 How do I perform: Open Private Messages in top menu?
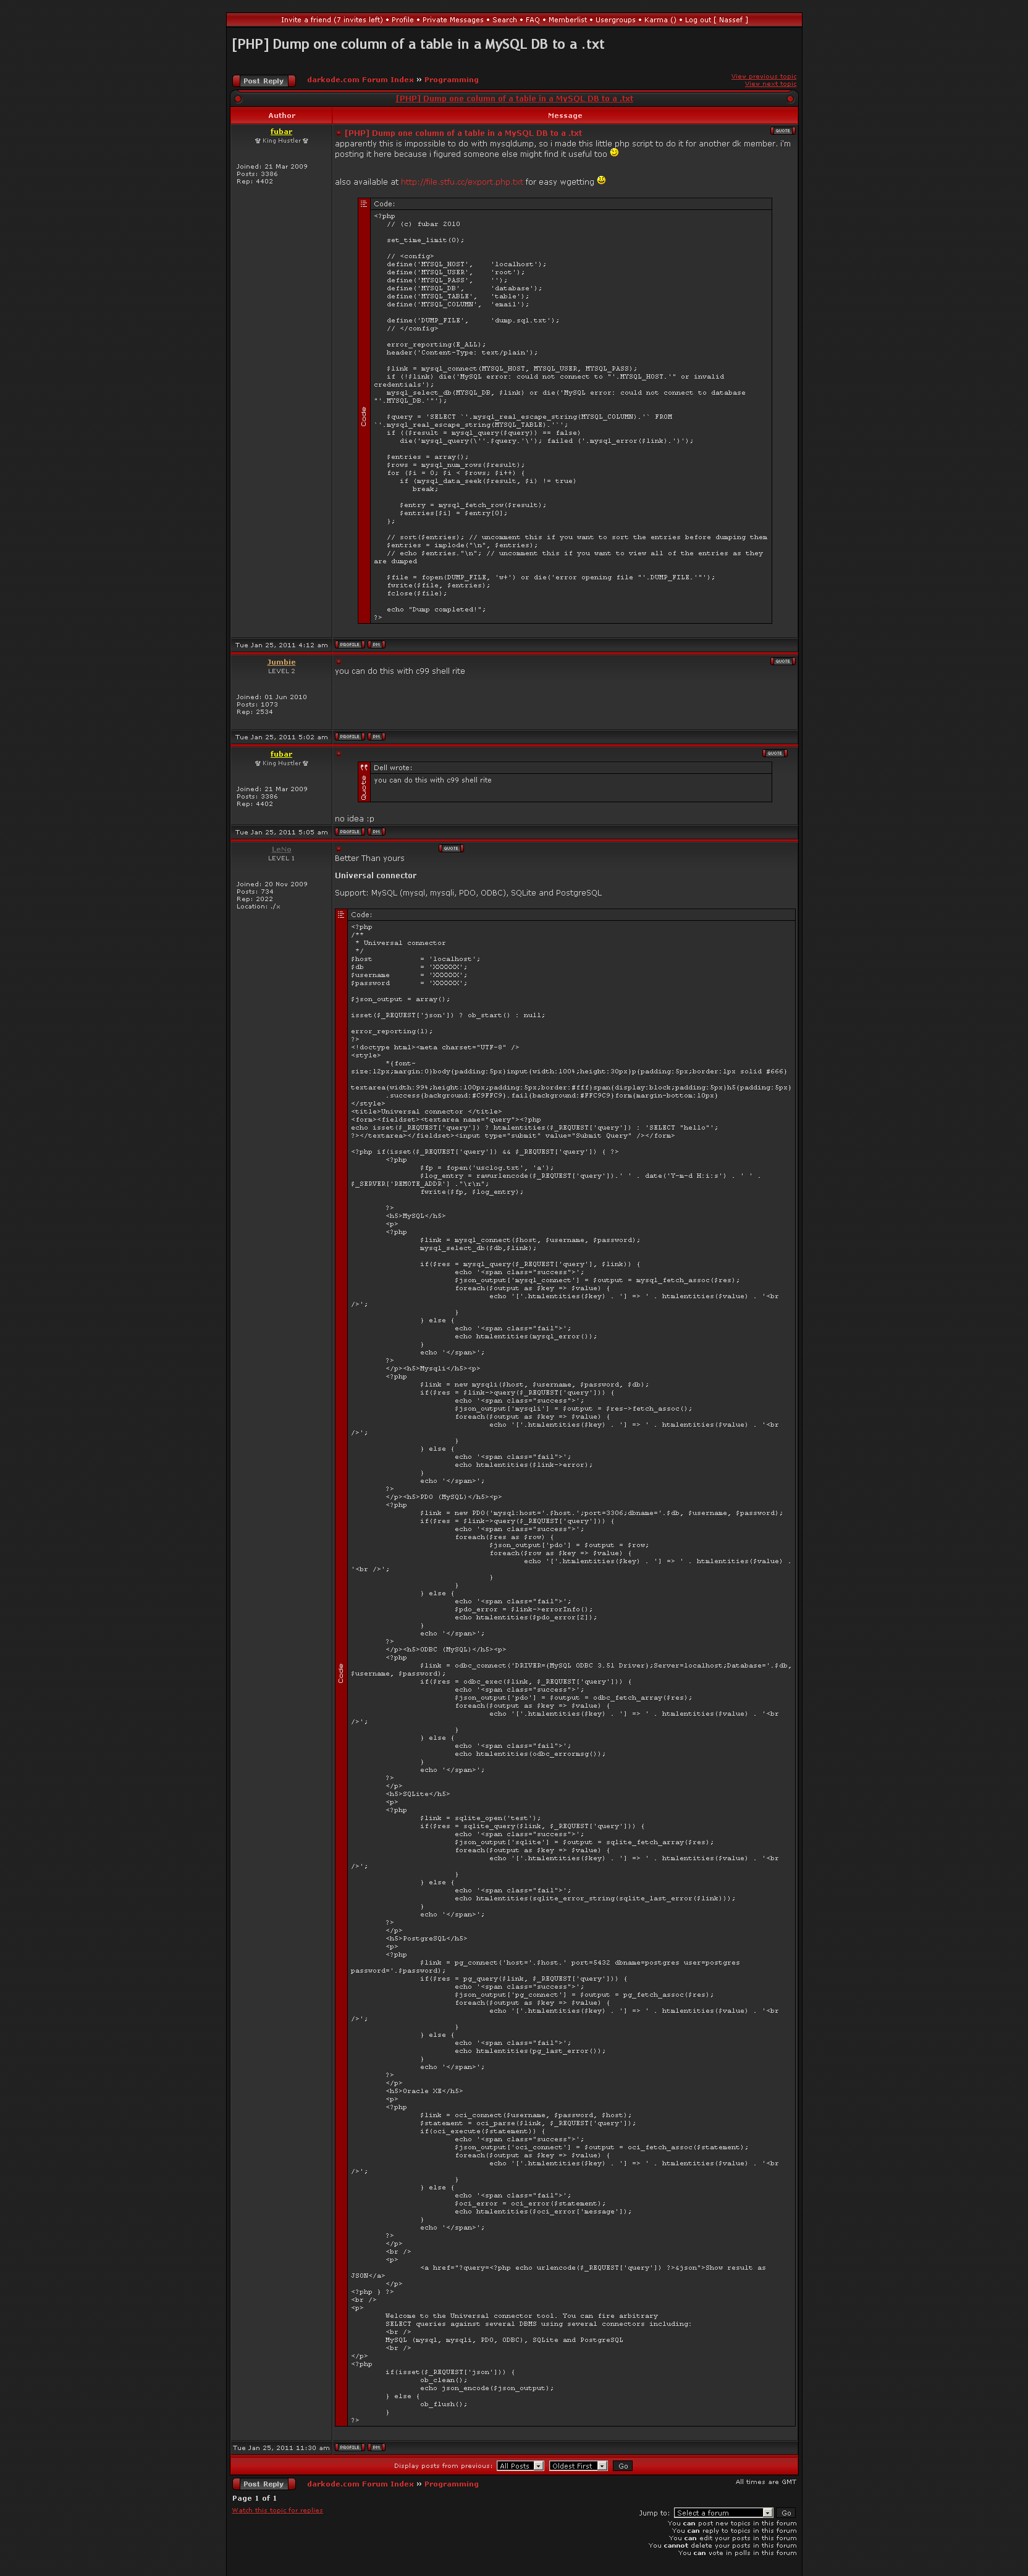point(452,20)
